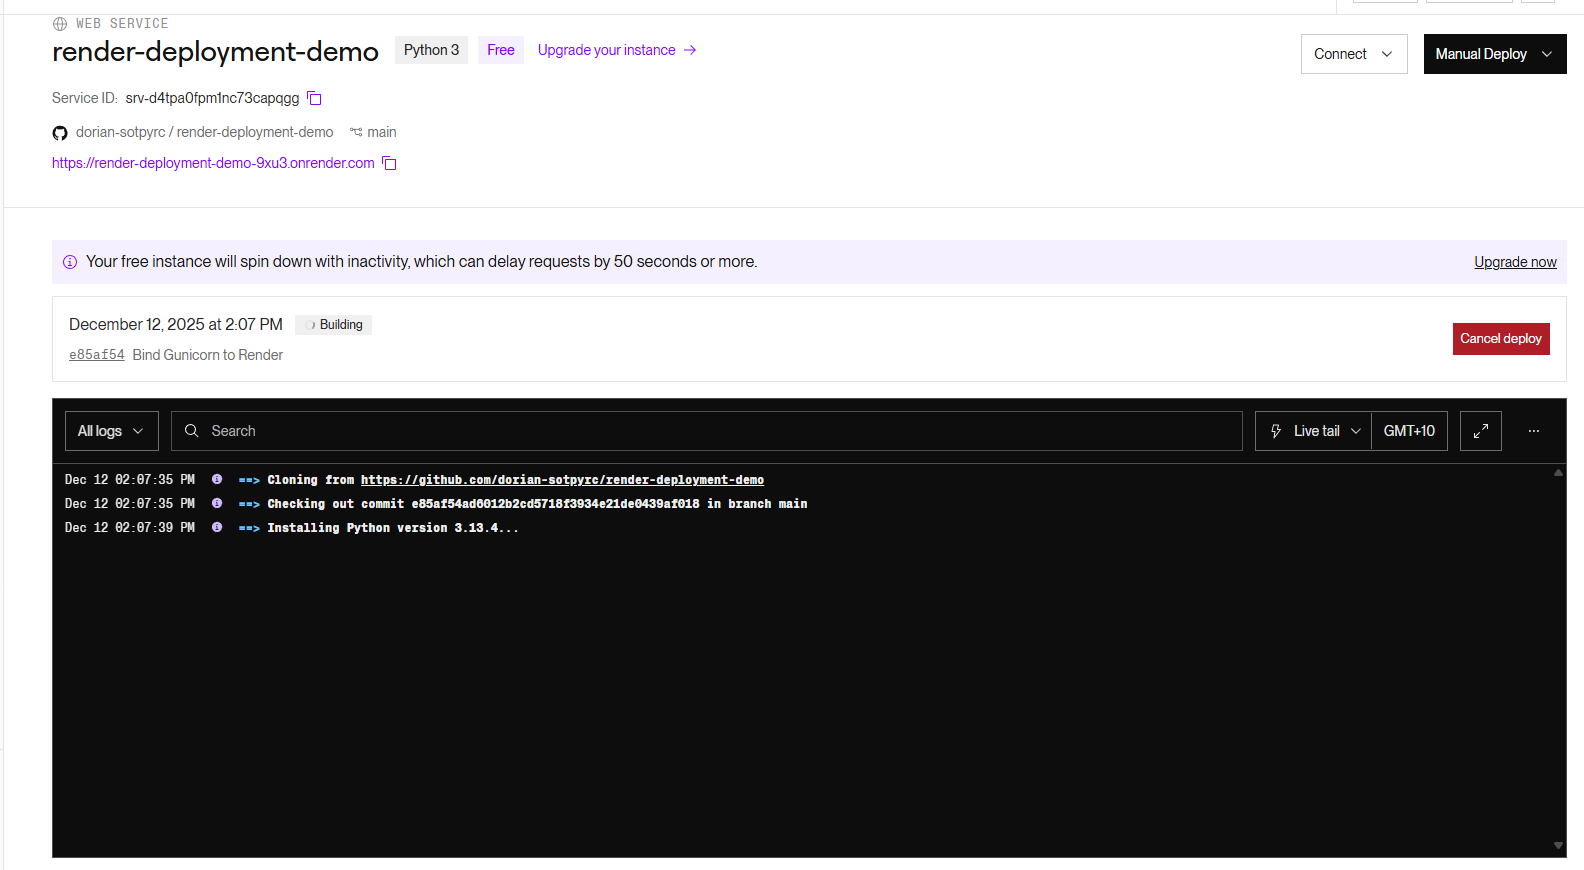Click the magnifier icon in the log search

pyautogui.click(x=192, y=431)
